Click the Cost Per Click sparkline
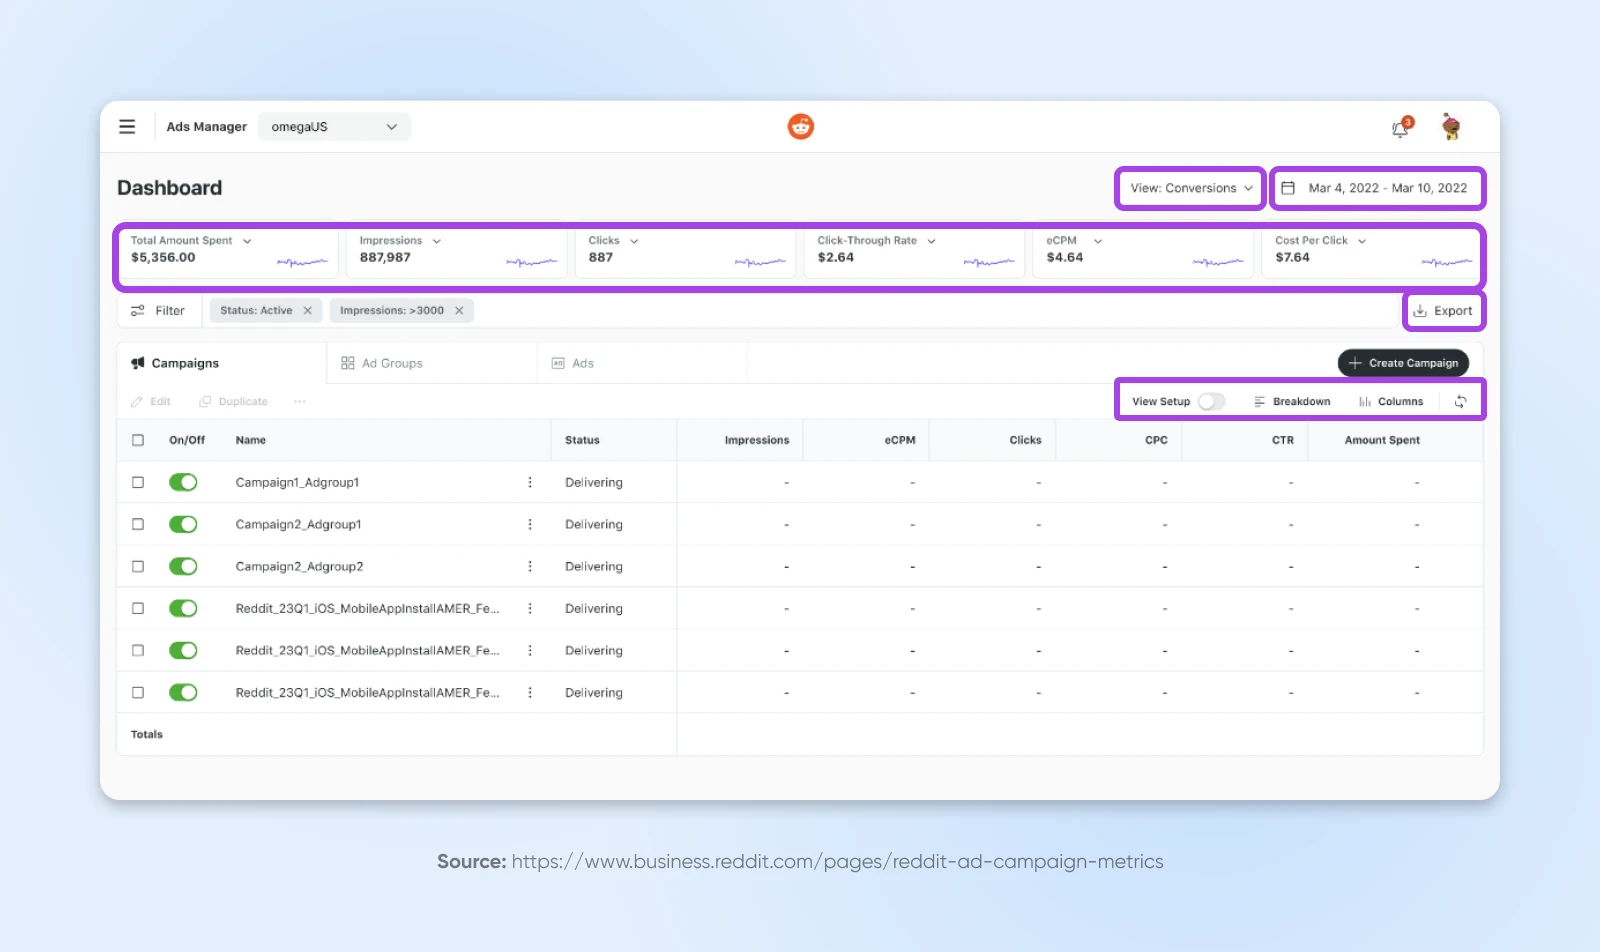The height and width of the screenshot is (952, 1600). [1447, 262]
